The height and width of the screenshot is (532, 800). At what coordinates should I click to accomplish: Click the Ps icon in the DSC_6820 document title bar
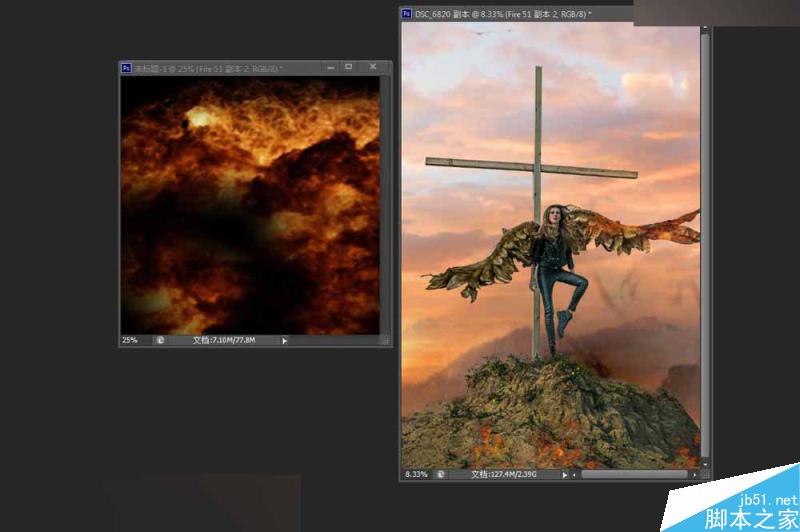point(406,14)
